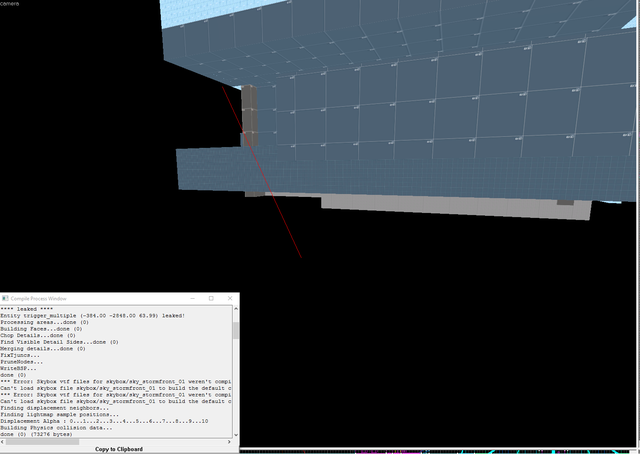Close the Compile Process Window
This screenshot has height=454, width=640.
tap(230, 298)
